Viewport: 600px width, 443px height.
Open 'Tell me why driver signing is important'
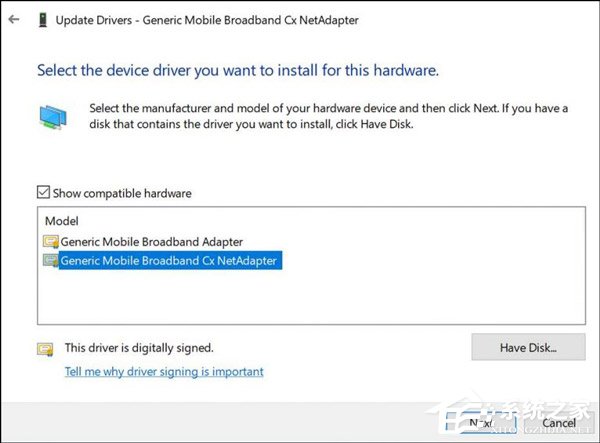point(164,371)
